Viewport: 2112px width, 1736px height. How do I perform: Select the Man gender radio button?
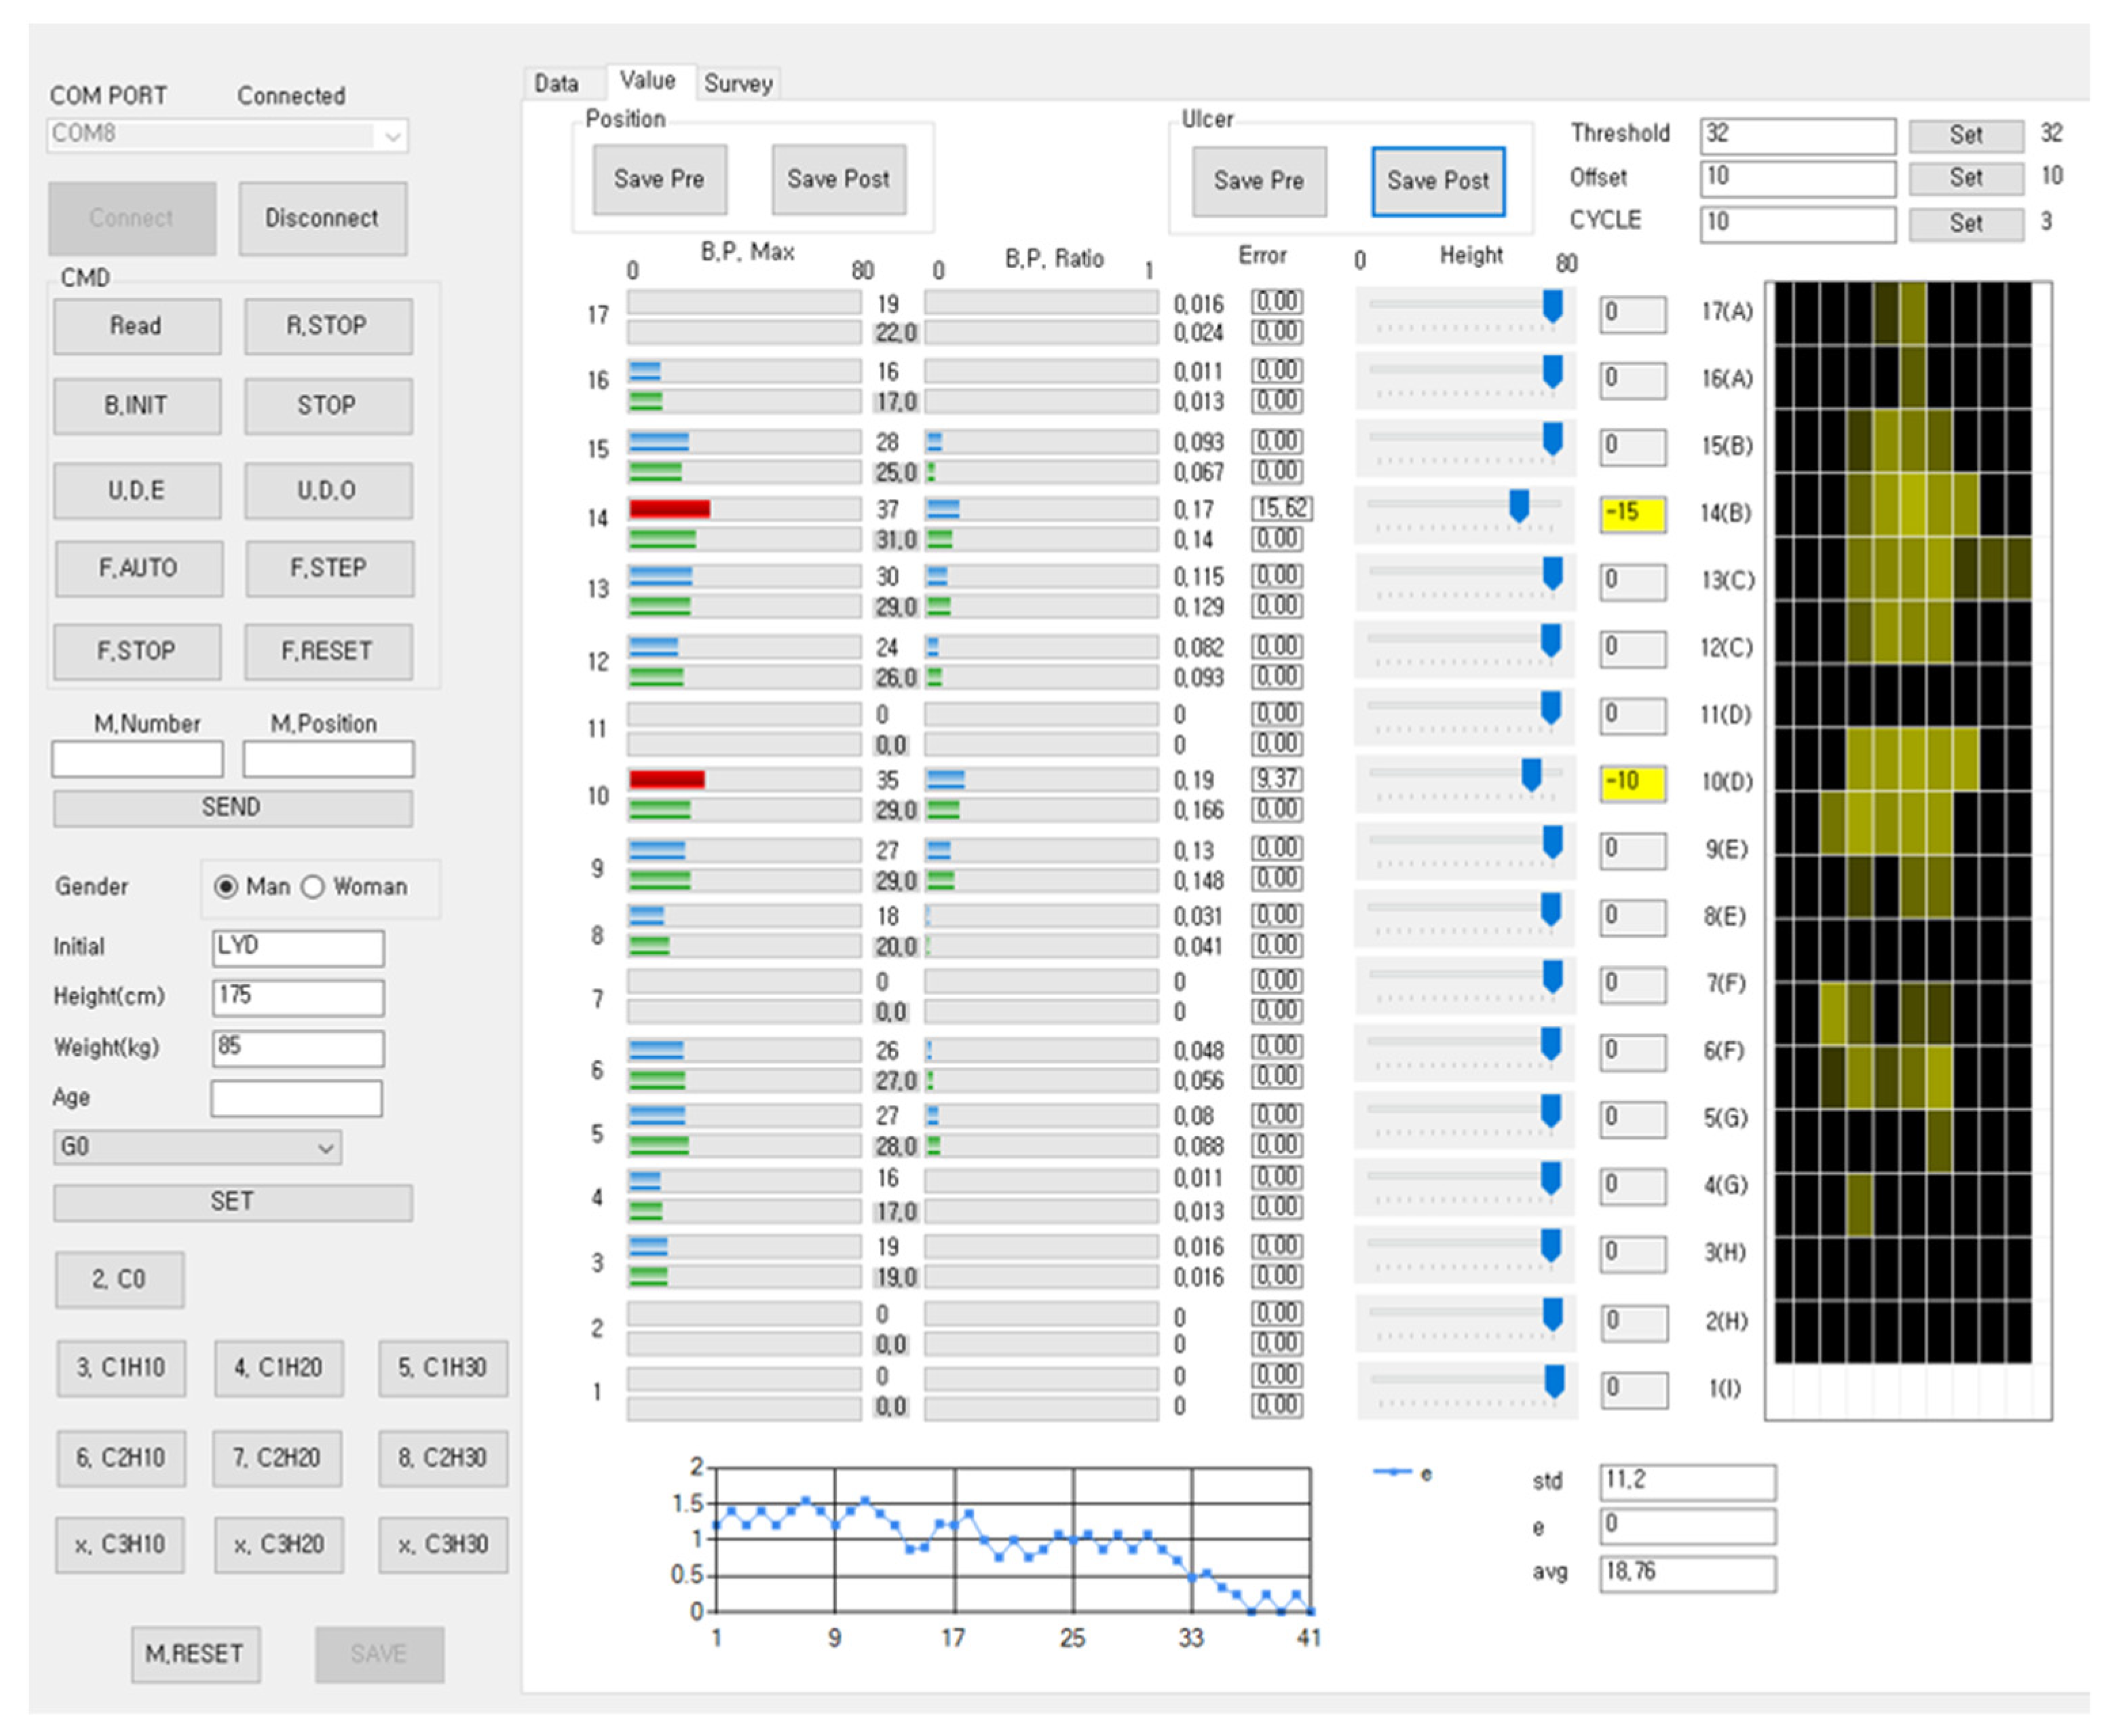click(226, 887)
